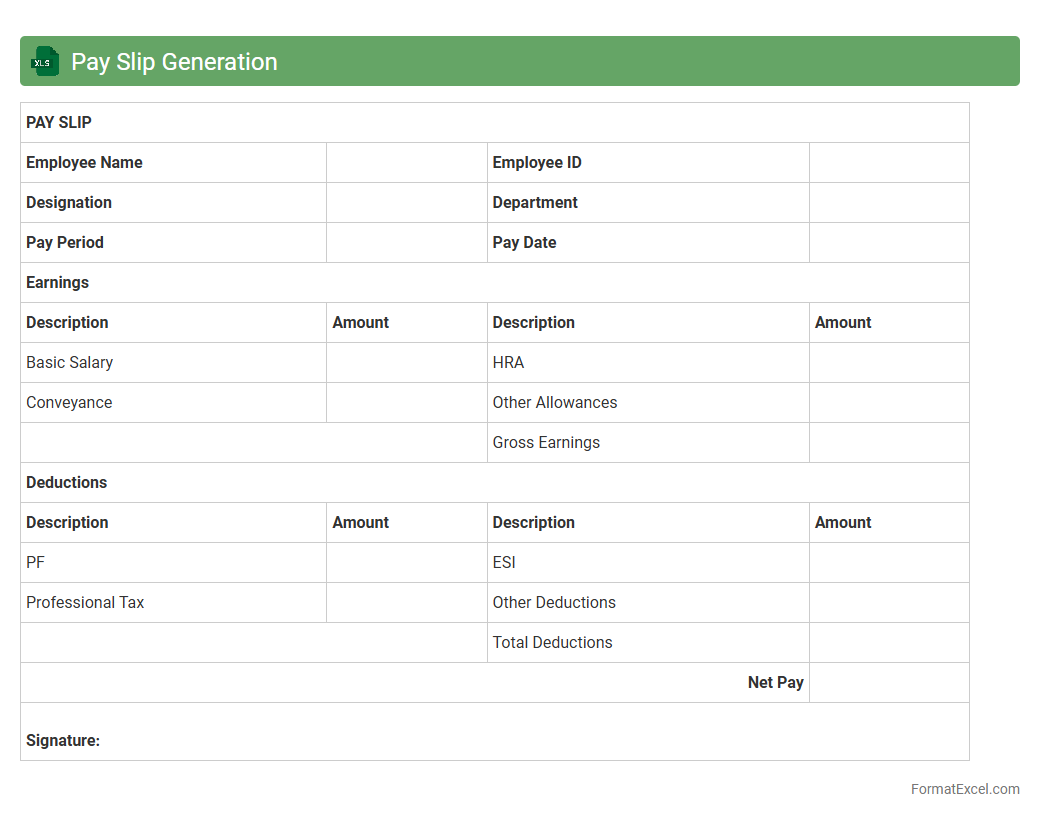The width and height of the screenshot is (1040, 818).
Task: Select the Professional Tax amount cell
Action: pos(406,603)
